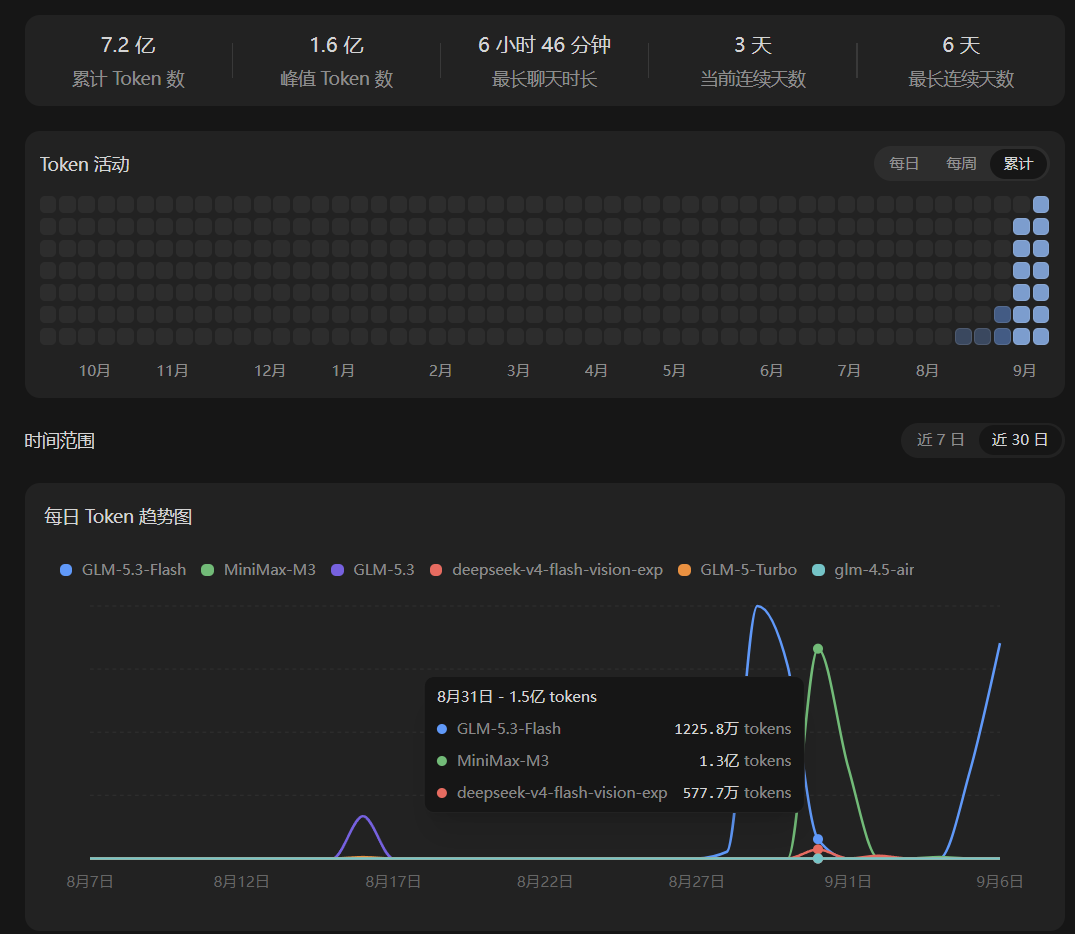The width and height of the screenshot is (1075, 934).
Task: Select the 累计 activity view
Action: 1018,164
